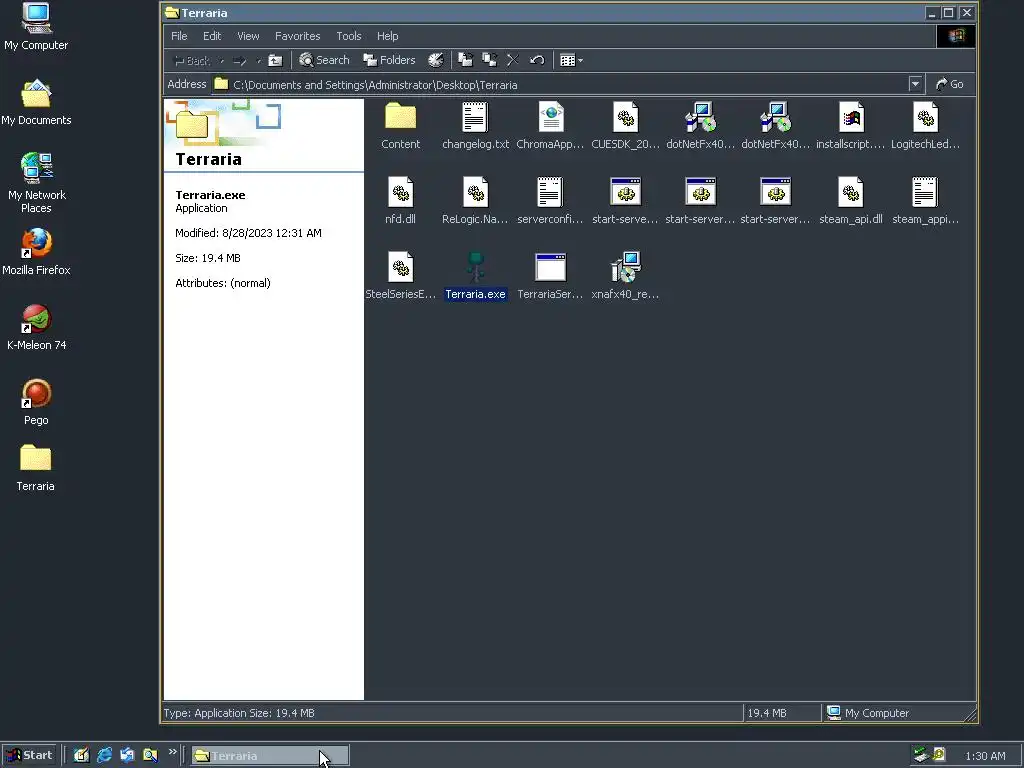Open the File menu
This screenshot has height=768, width=1024.
[179, 36]
